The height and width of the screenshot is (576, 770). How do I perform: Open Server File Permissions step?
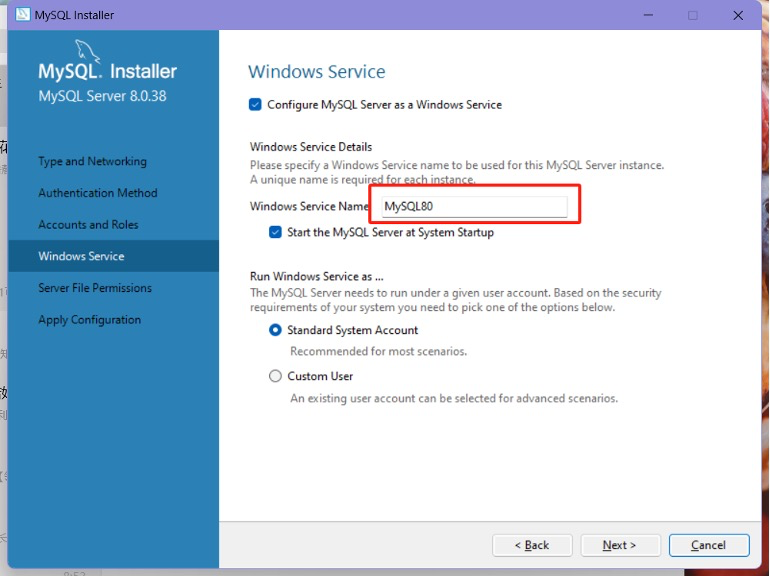click(x=95, y=288)
